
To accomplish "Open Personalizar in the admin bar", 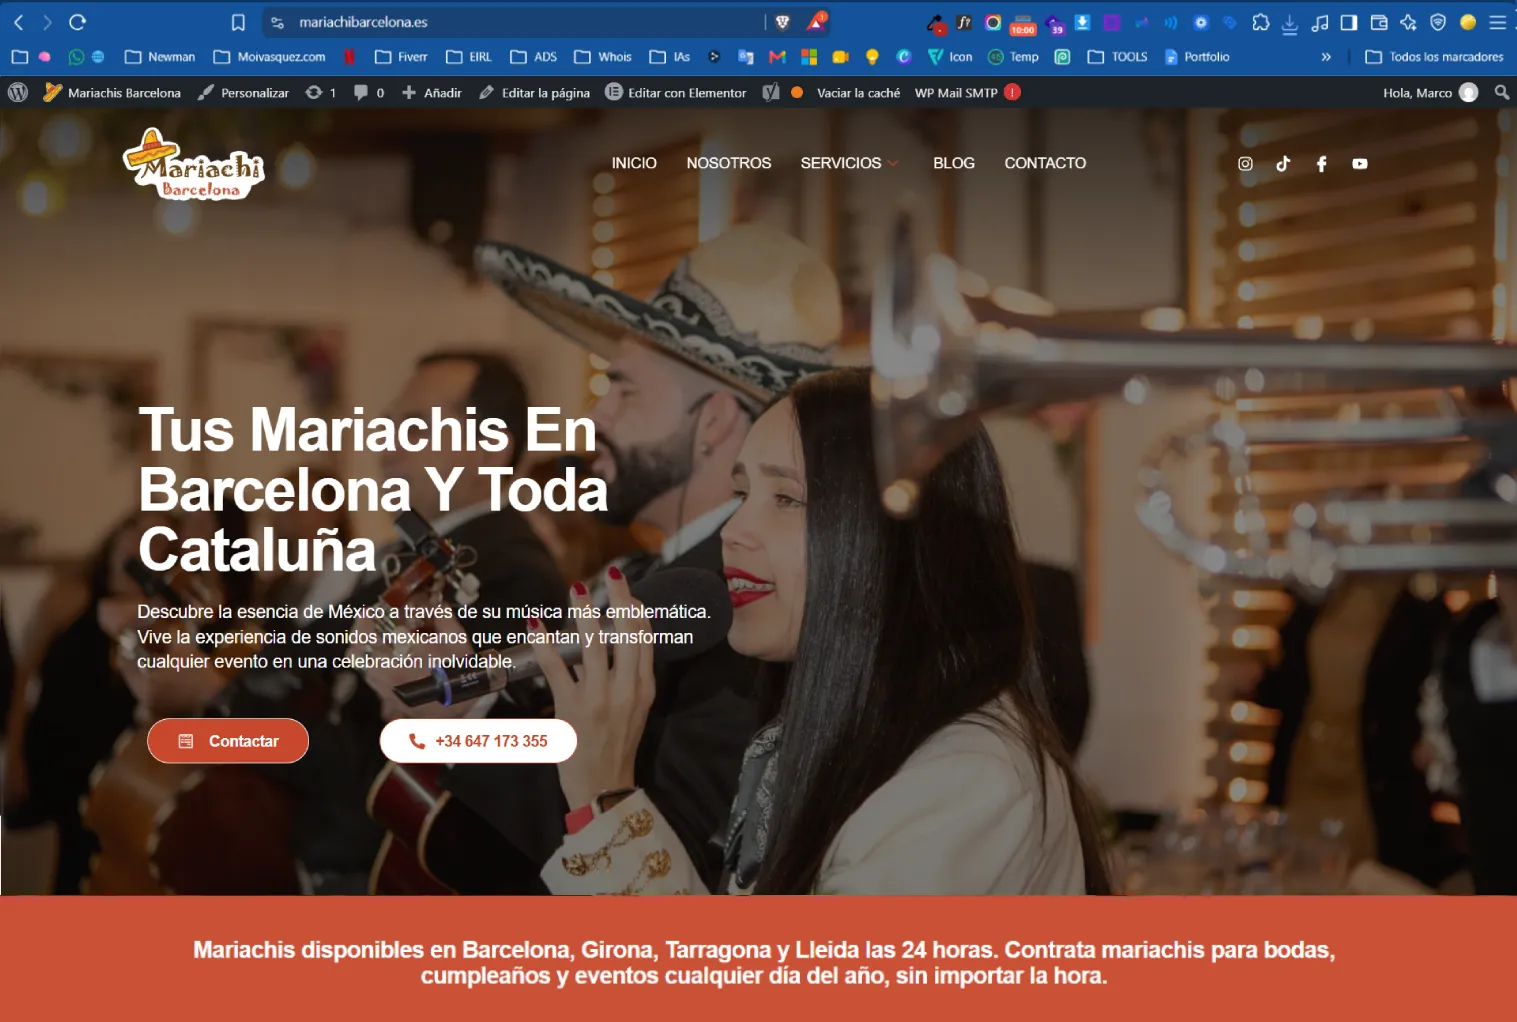I will 243,92.
